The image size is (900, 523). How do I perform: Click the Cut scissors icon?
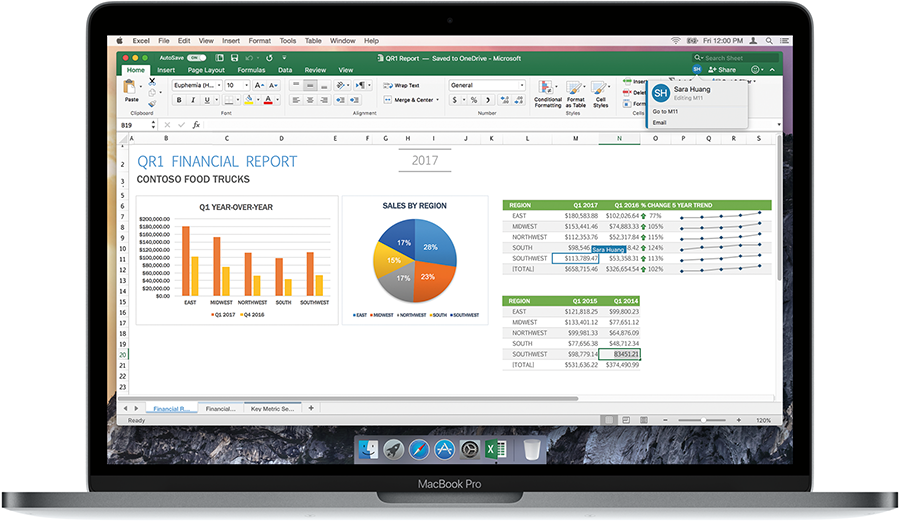(152, 82)
